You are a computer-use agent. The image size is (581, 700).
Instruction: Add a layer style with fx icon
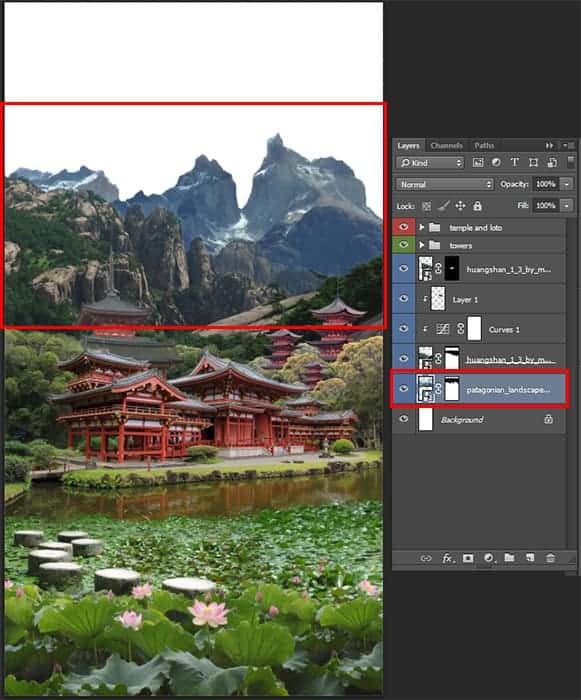click(x=447, y=558)
